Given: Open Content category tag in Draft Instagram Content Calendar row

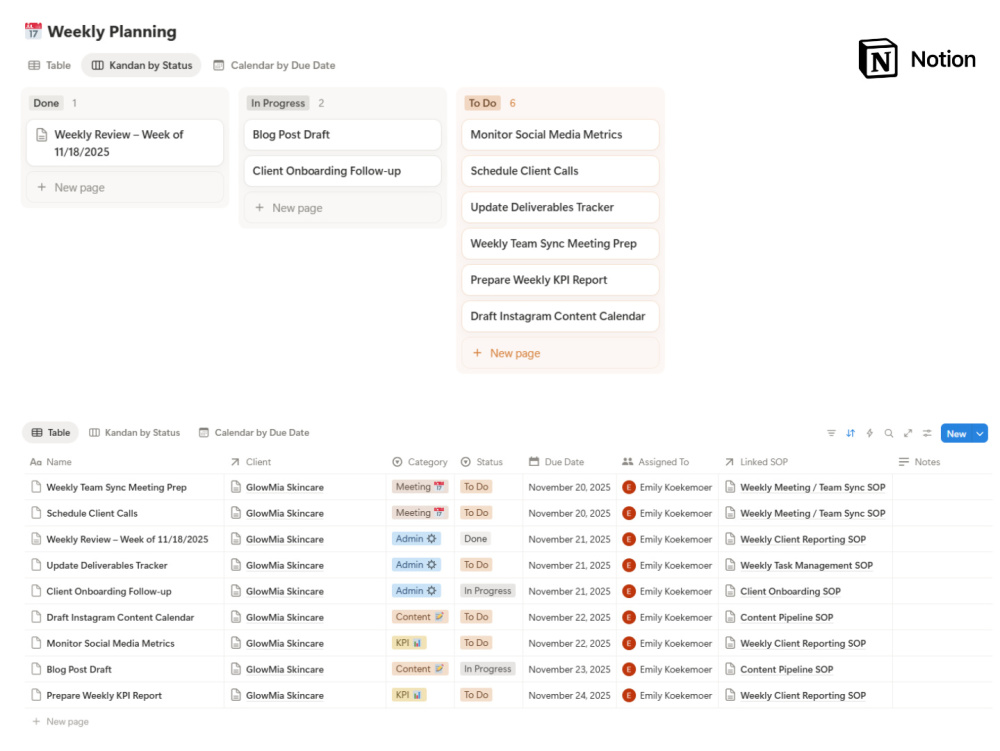Looking at the screenshot, I should (x=420, y=616).
